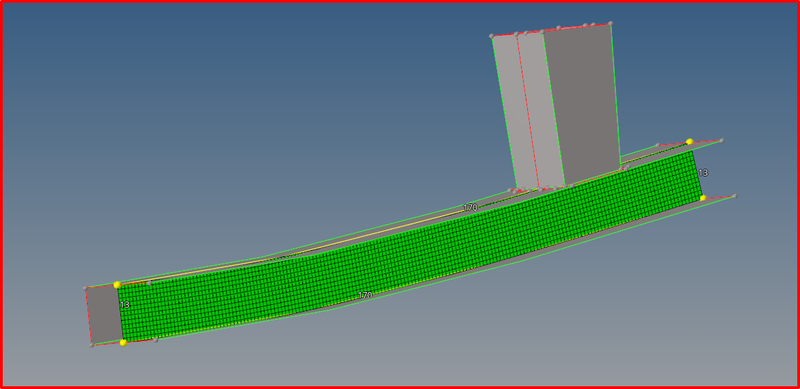The image size is (800, 389).
Task: Pick gray point at far right end of upper flange
Action: [721, 140]
